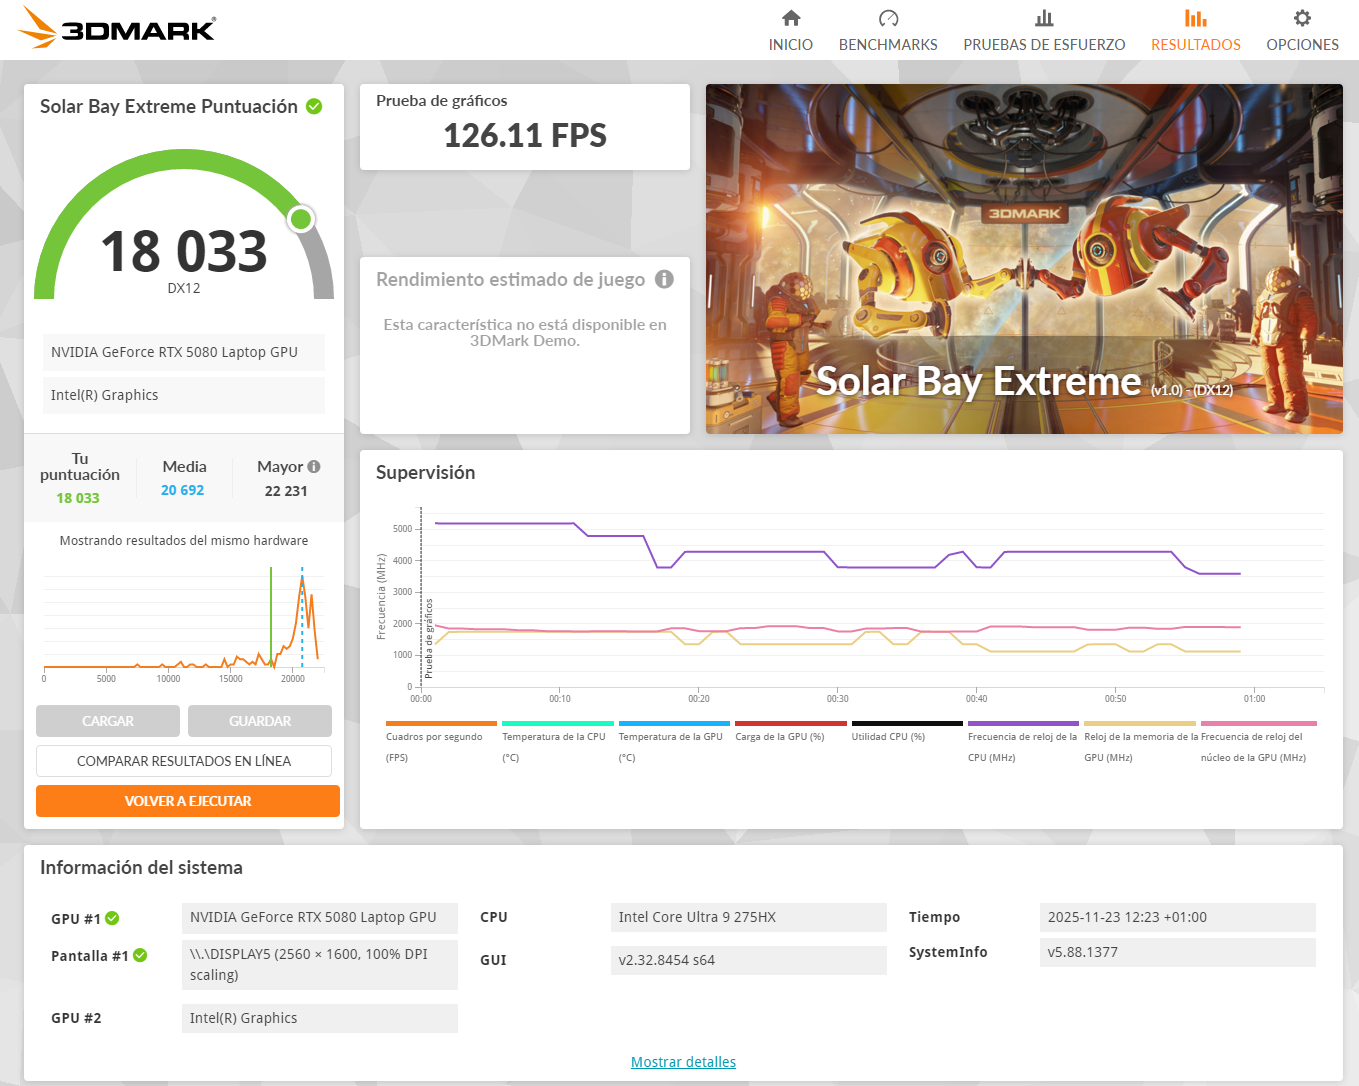Run again with Volver a Ejecutar
This screenshot has width=1359, height=1086.
point(188,801)
